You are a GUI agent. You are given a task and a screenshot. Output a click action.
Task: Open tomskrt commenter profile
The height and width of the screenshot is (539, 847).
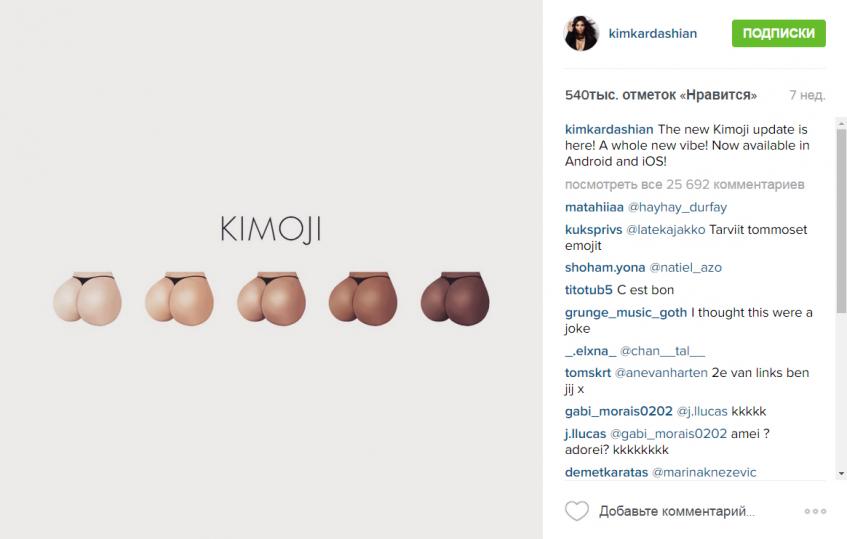(x=588, y=373)
